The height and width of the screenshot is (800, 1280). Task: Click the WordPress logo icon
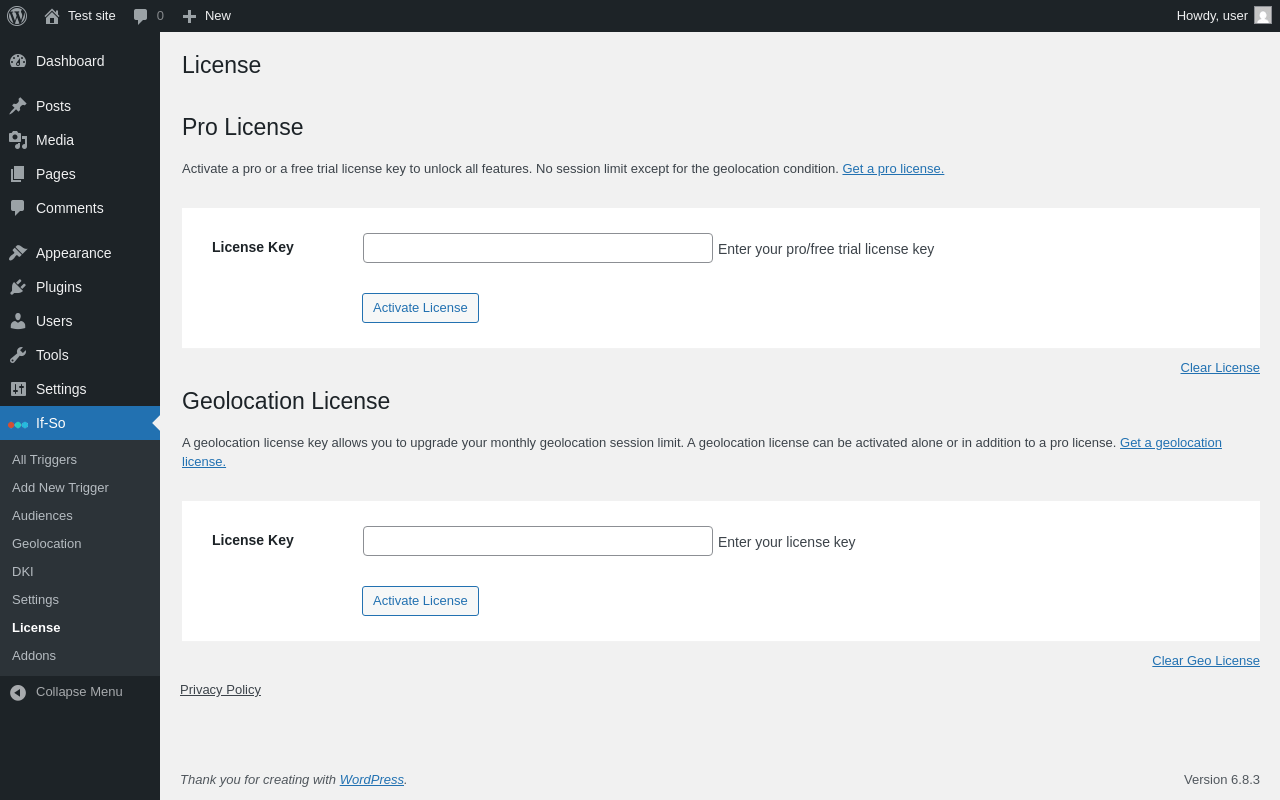pyautogui.click(x=17, y=16)
